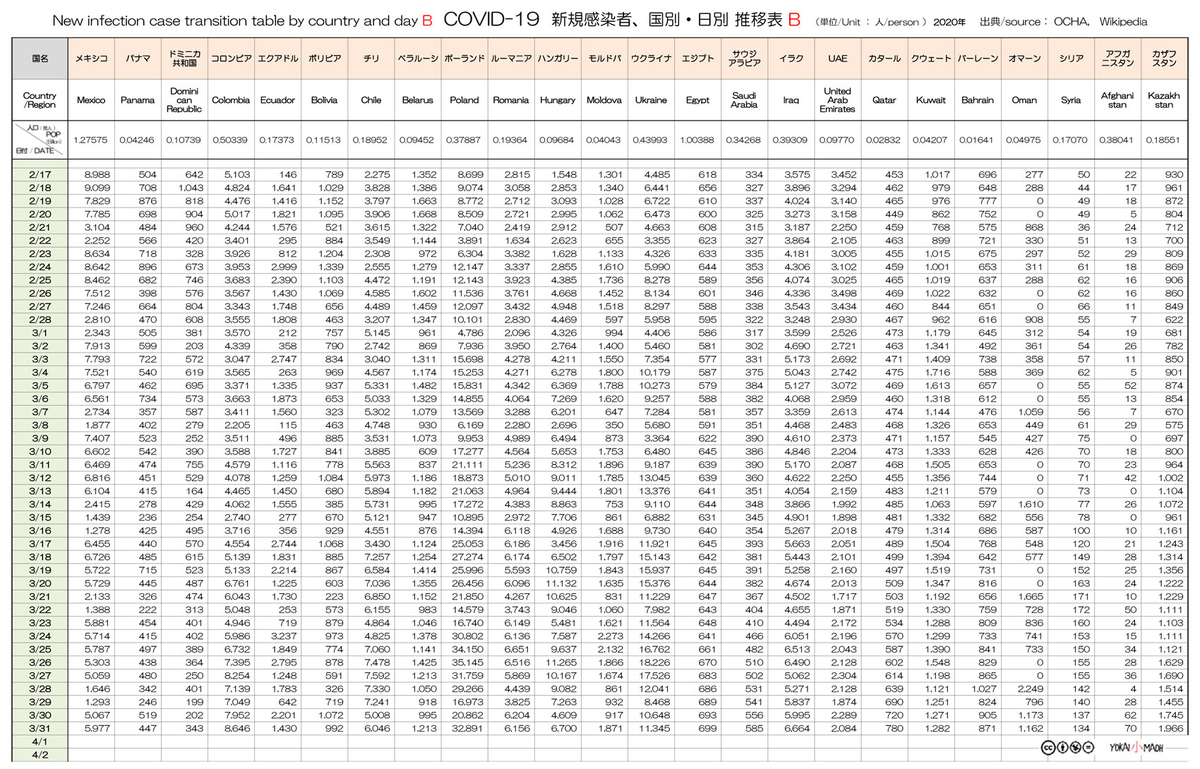1200x769 pixels.
Task: Click the Japanese header 'ウクライナ'
Action: point(651,60)
